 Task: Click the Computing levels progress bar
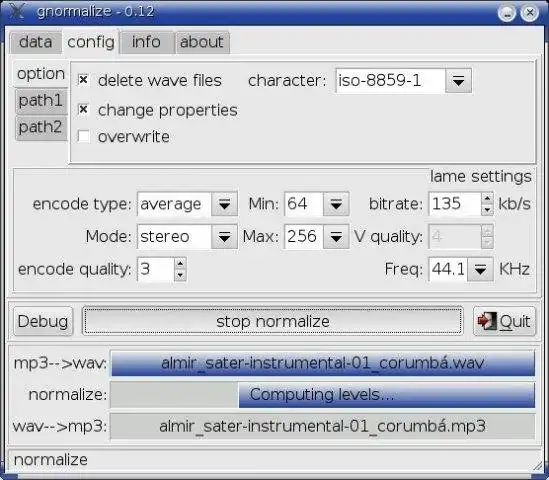[323, 395]
